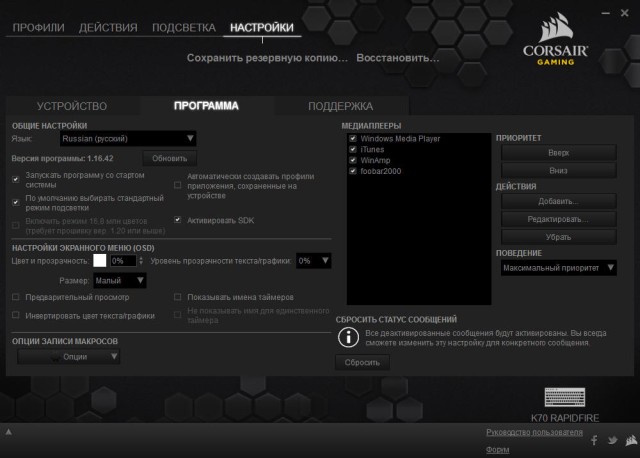Open the Опции macro recording dropdown
This screenshot has height=458, width=640.
point(70,357)
